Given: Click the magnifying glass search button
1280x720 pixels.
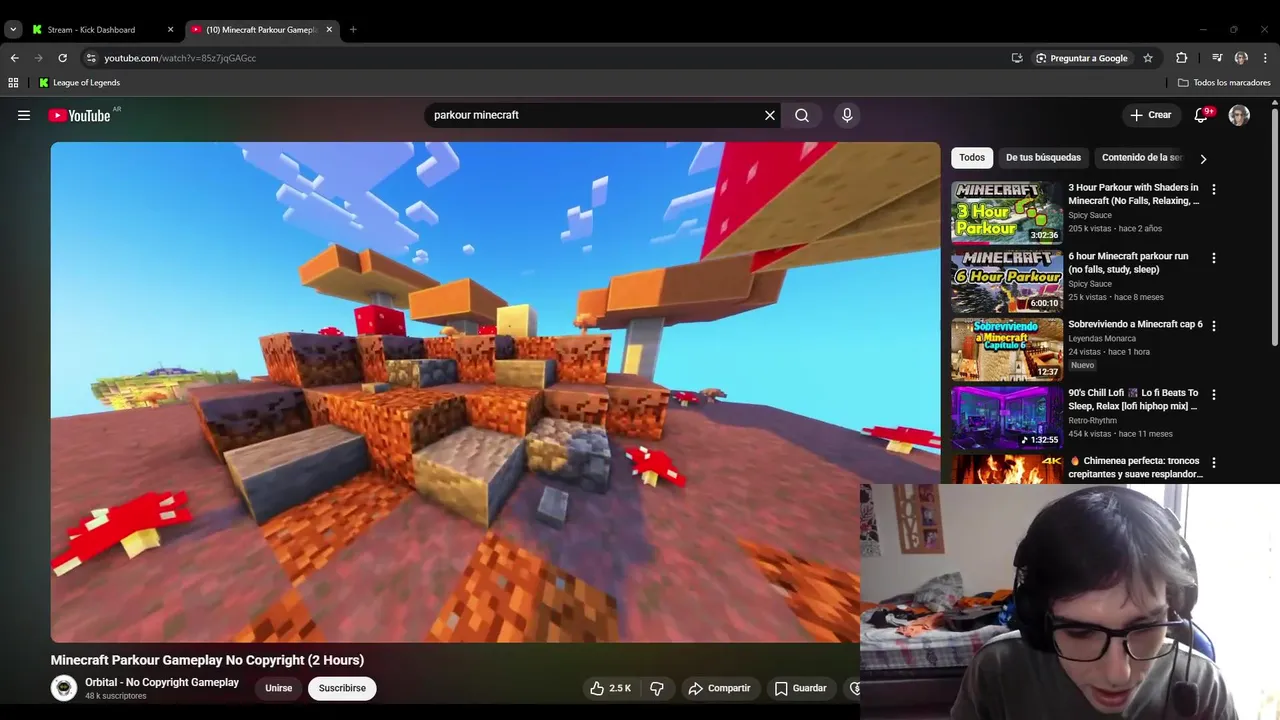Looking at the screenshot, I should 802,115.
